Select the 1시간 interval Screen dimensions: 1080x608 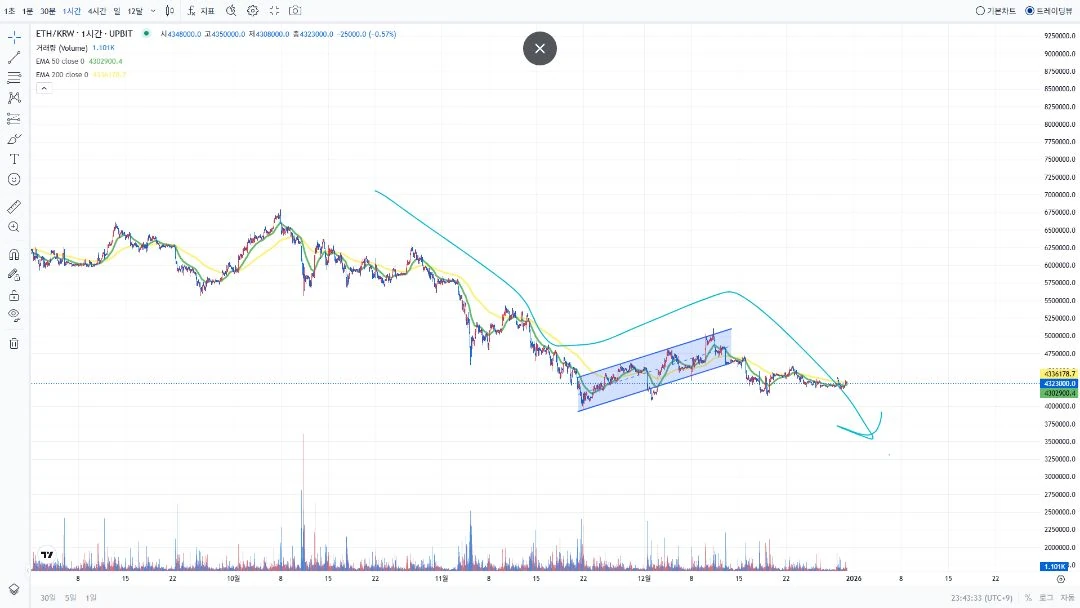(72, 11)
